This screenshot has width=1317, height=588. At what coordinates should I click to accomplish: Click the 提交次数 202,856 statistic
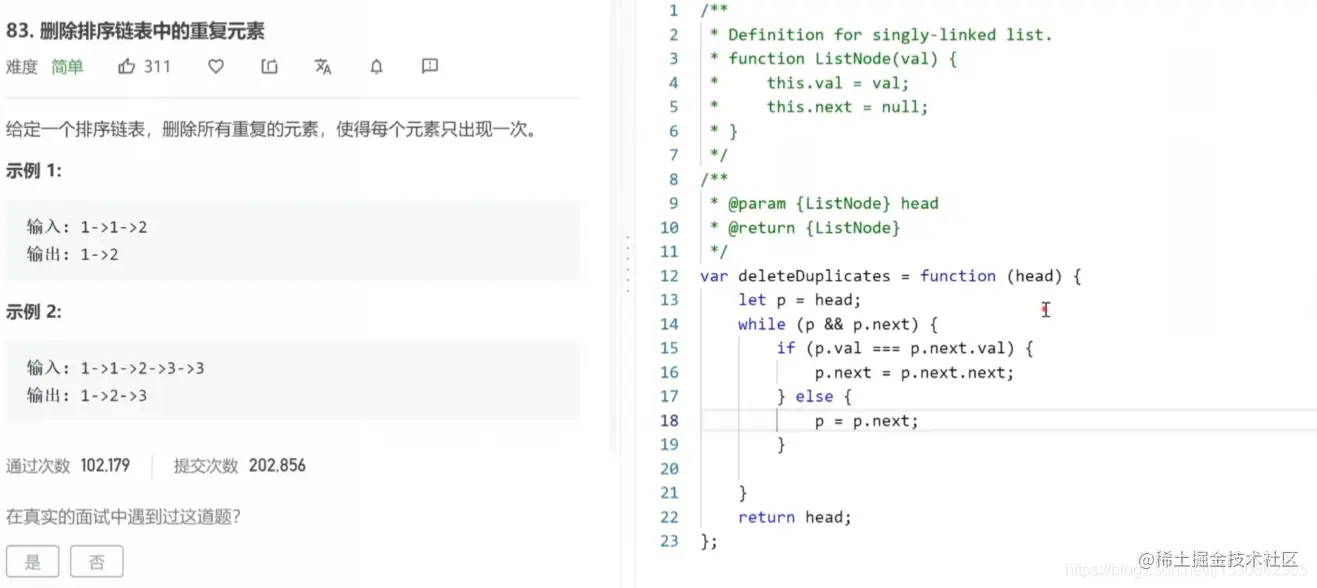coord(240,465)
